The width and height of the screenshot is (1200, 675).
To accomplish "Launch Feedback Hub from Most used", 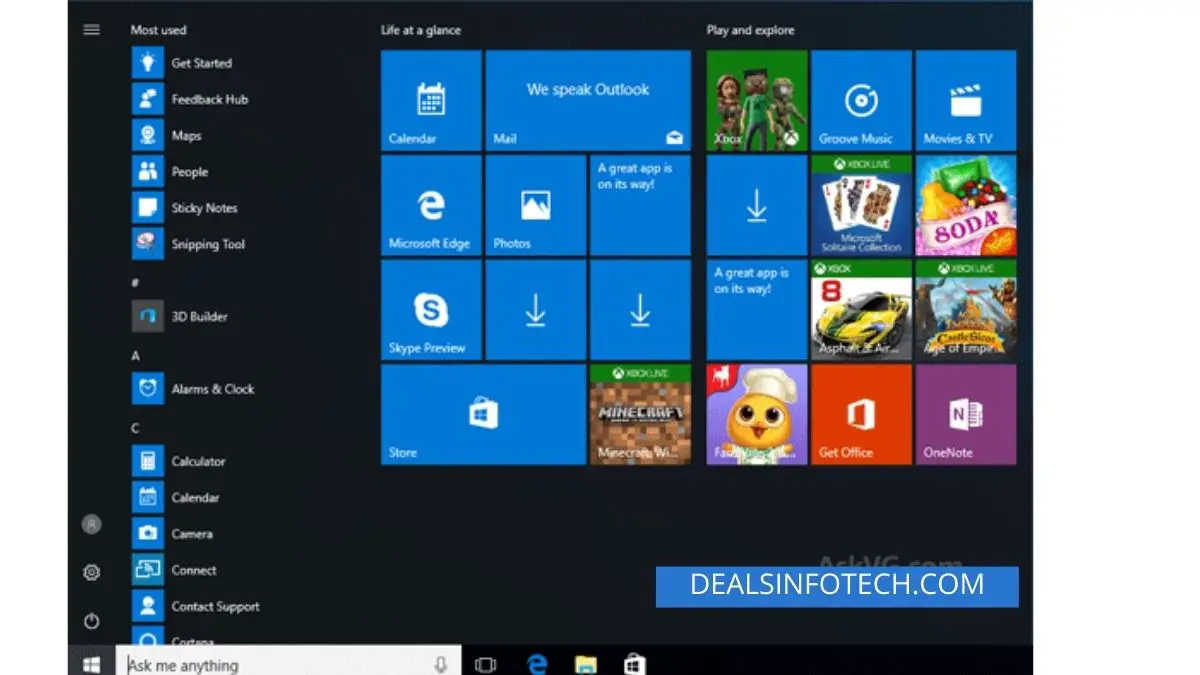I will [190, 99].
